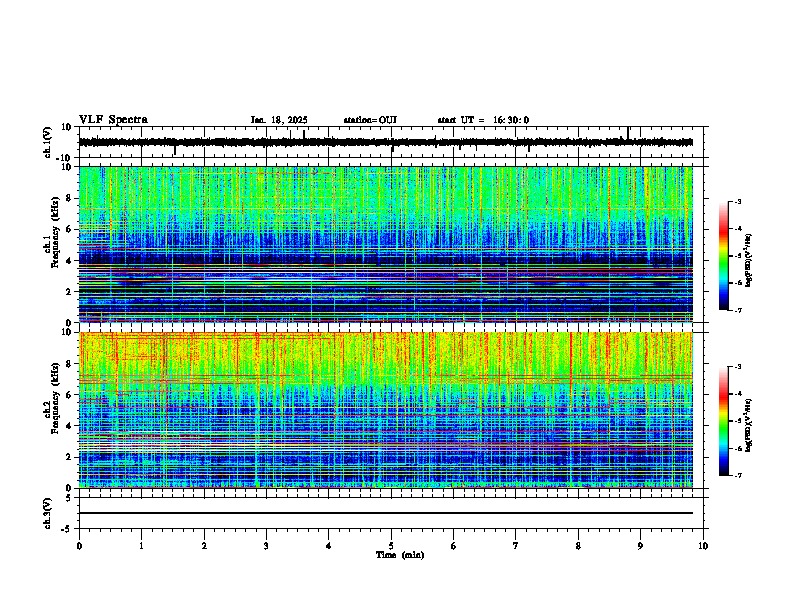Screen dimensions: 792x612
Task: Click the 'start UT = 16:30:0' label
Action: [x=483, y=120]
